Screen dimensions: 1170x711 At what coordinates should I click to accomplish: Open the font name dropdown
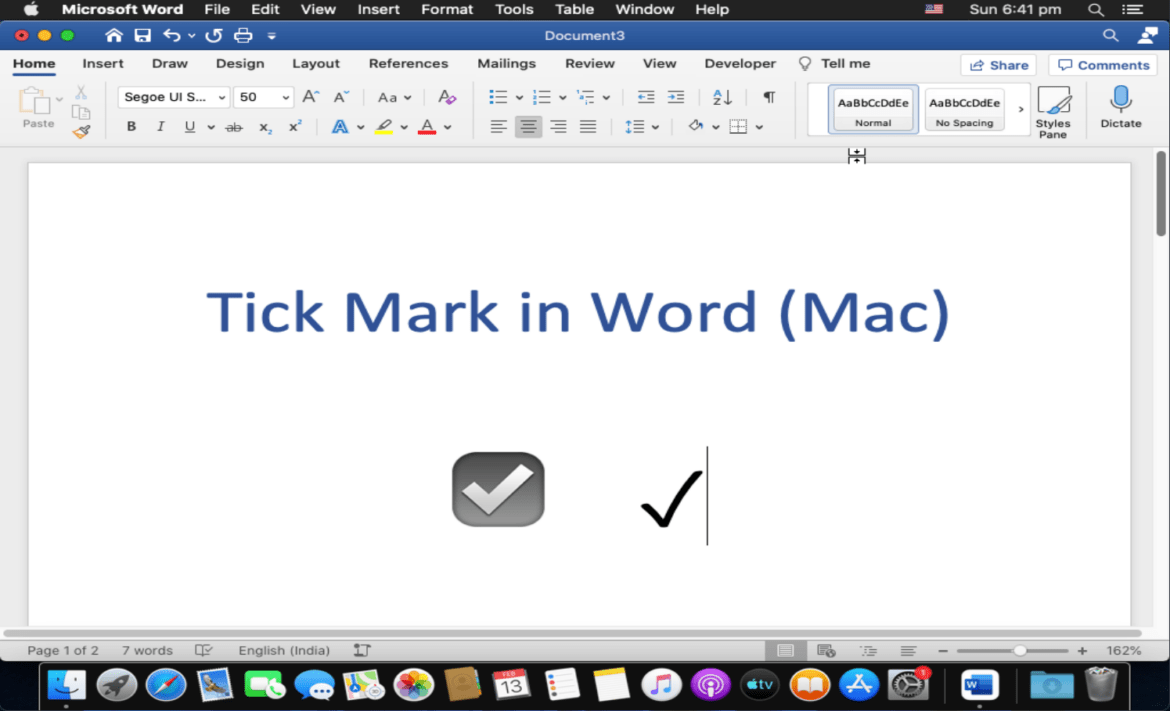174,97
